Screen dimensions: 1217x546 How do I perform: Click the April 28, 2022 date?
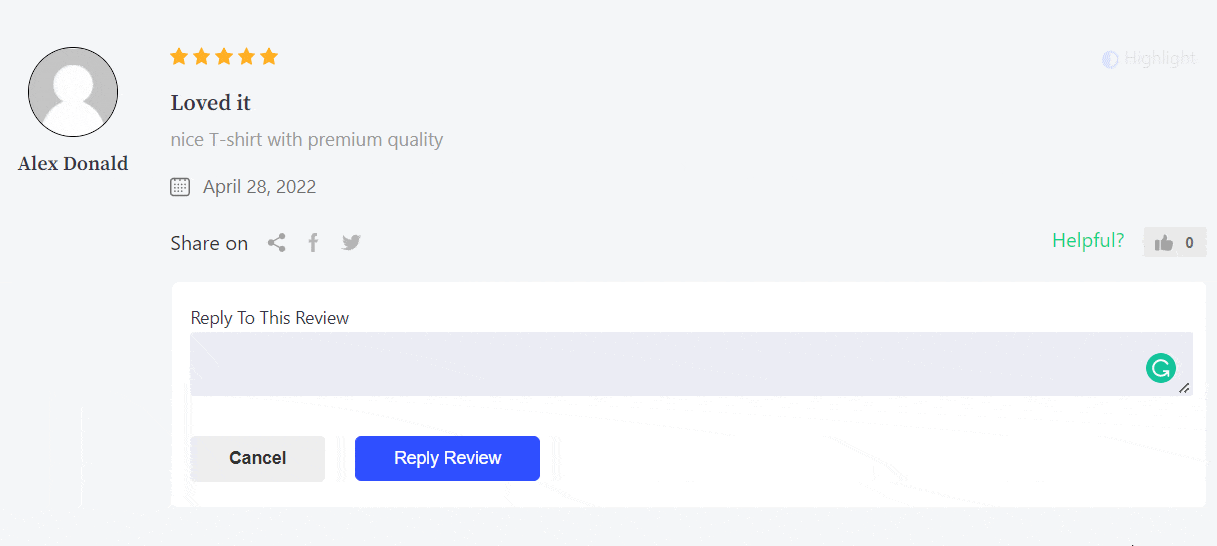pyautogui.click(x=259, y=187)
